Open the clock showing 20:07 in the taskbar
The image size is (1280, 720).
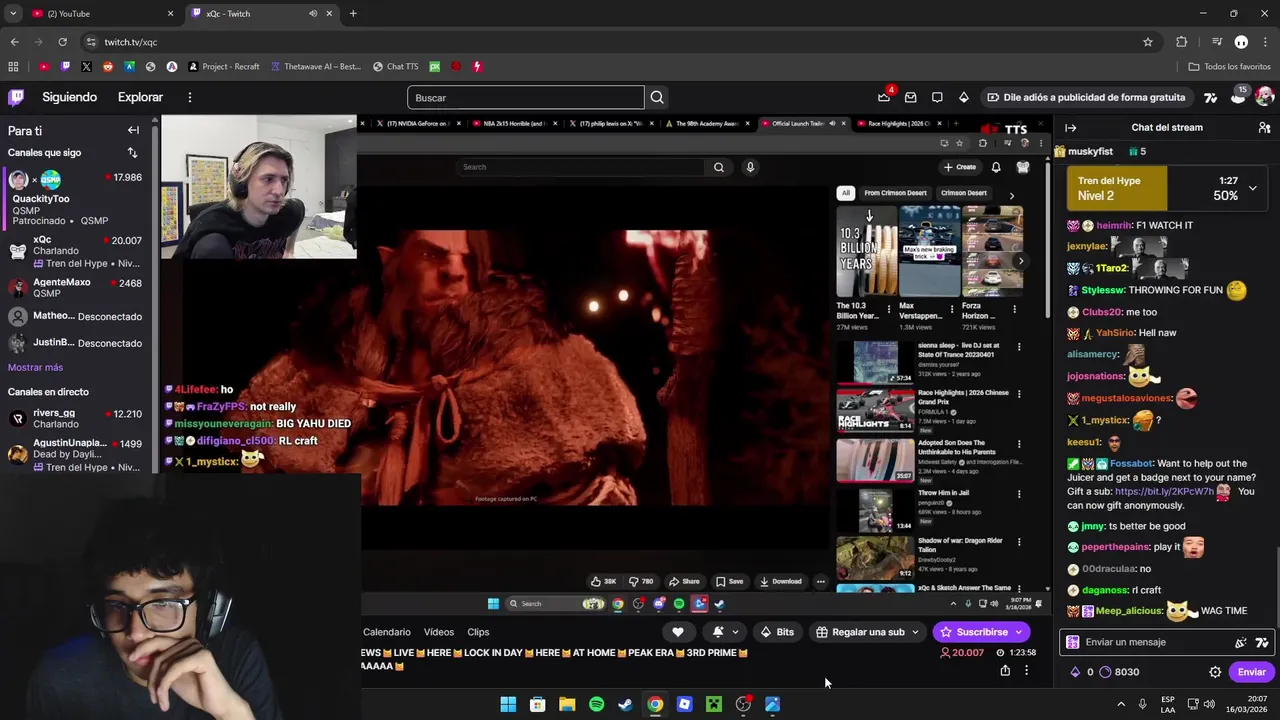(x=1245, y=704)
